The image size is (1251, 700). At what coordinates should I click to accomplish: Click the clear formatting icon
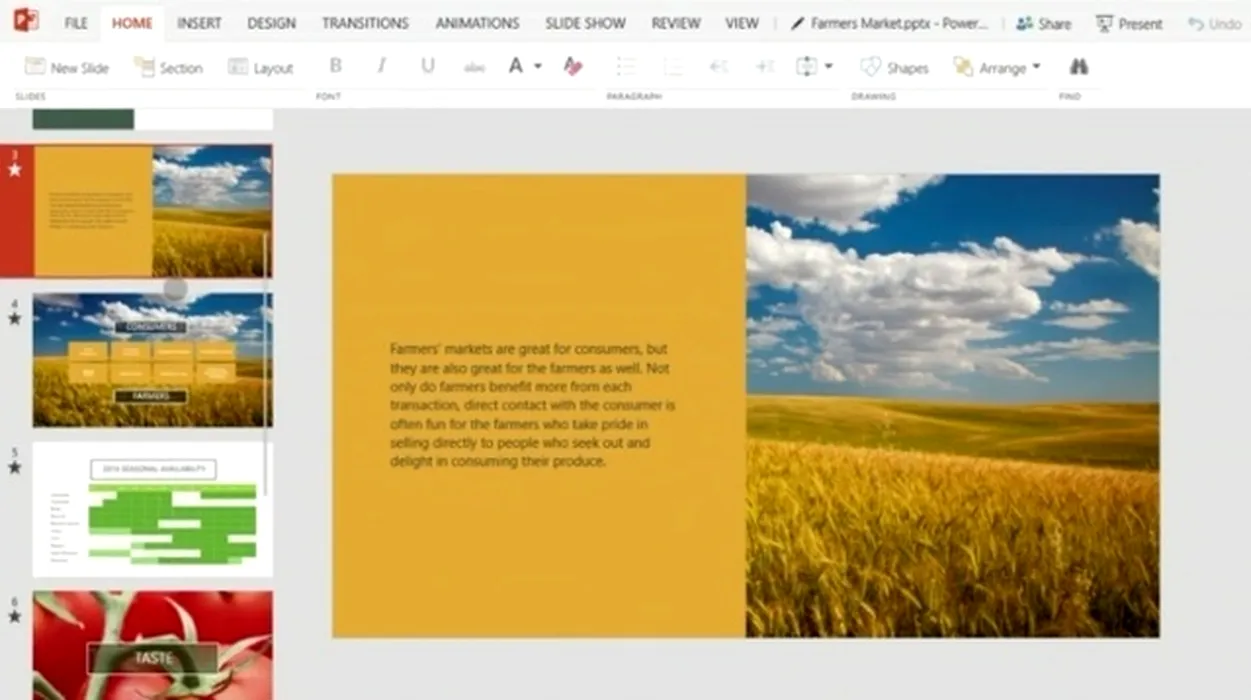[572, 67]
